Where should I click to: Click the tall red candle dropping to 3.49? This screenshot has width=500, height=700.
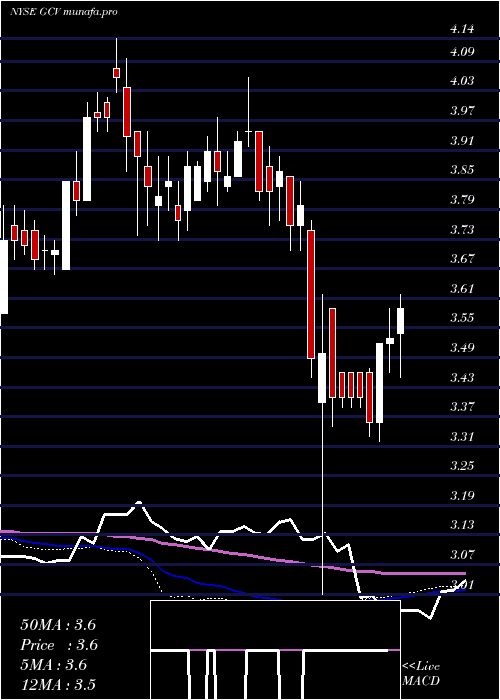coord(311,294)
